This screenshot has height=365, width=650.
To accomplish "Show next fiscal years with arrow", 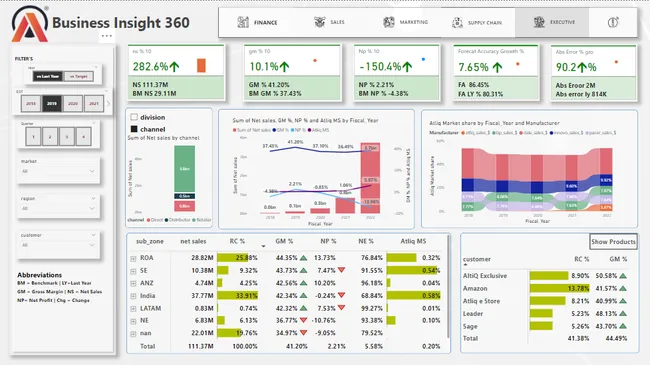I will (109, 103).
